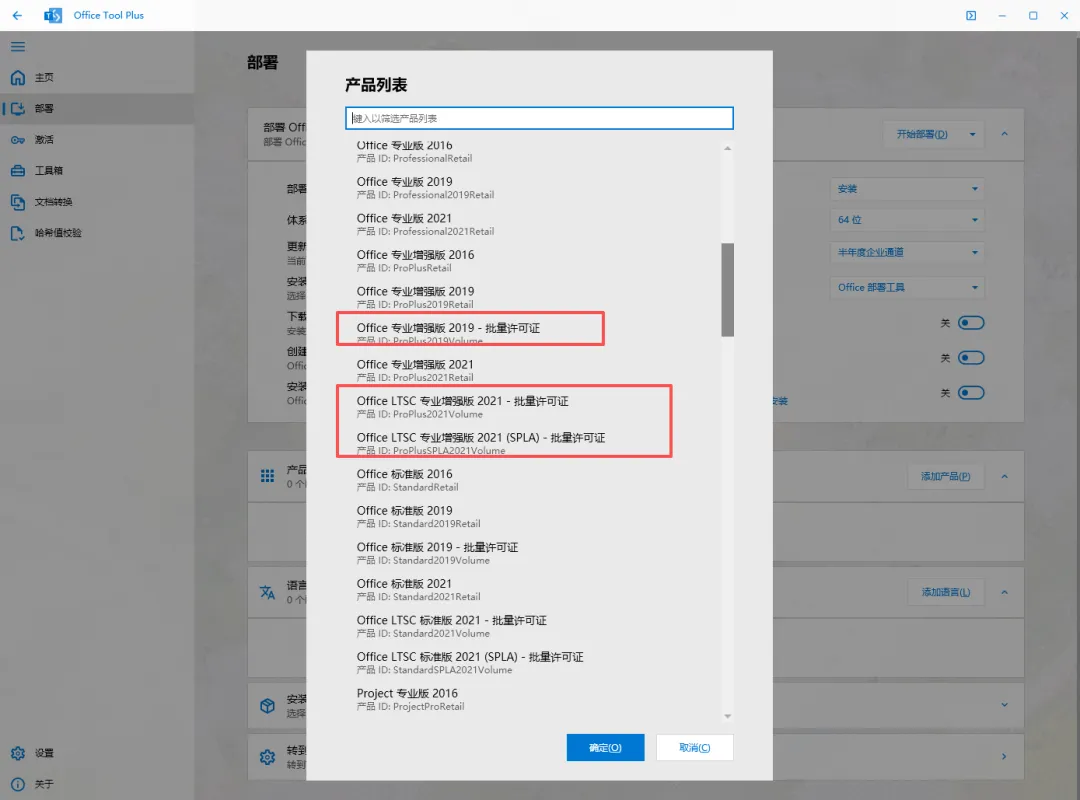Click the gear icon in bottom deploy section

[267, 757]
